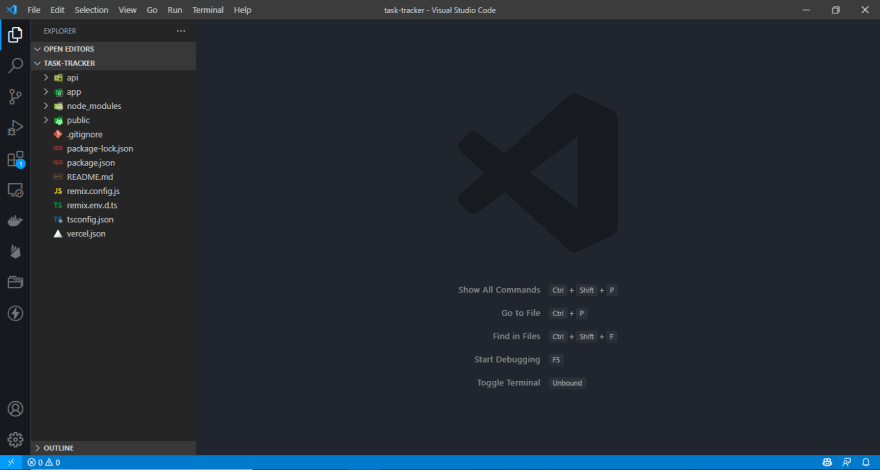Click the remote window indicator in status bar

coord(11,463)
